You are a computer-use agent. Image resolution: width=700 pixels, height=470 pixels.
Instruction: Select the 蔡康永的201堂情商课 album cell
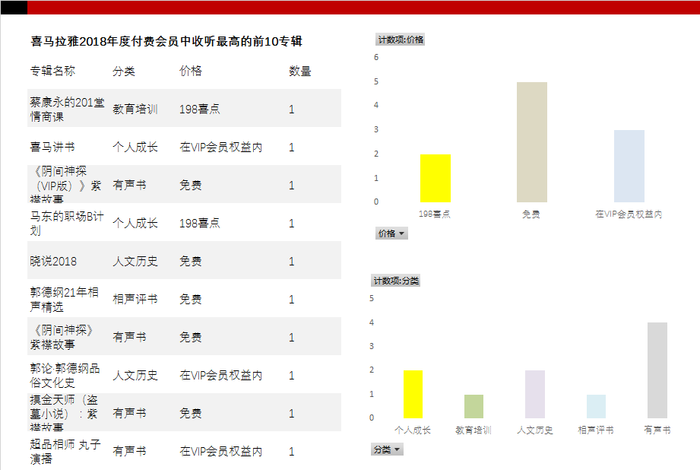tap(65, 108)
